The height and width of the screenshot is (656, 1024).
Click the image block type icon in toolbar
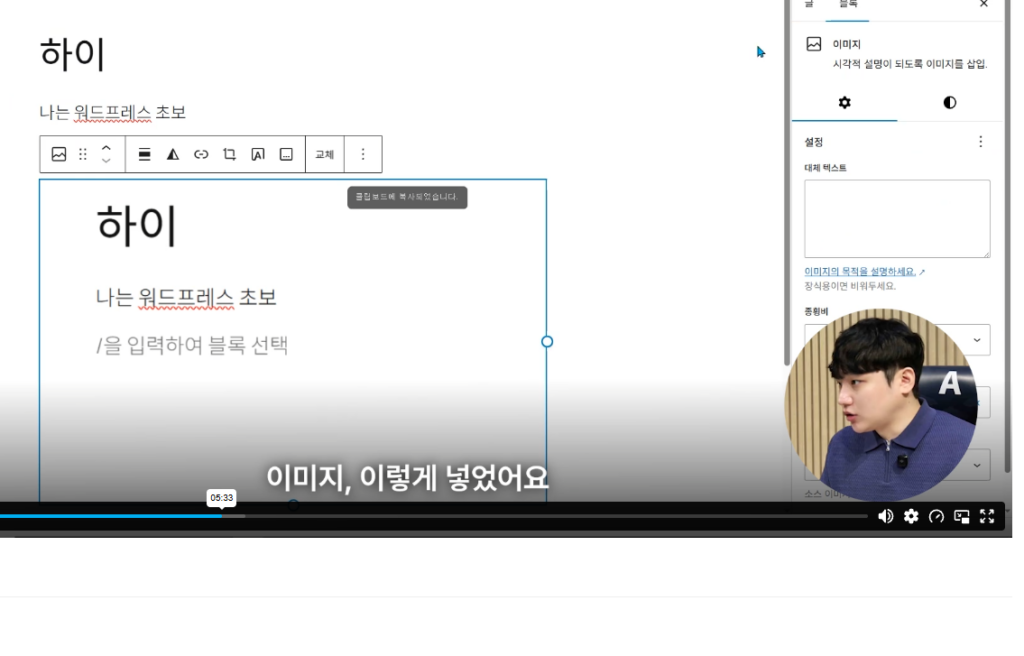59,154
